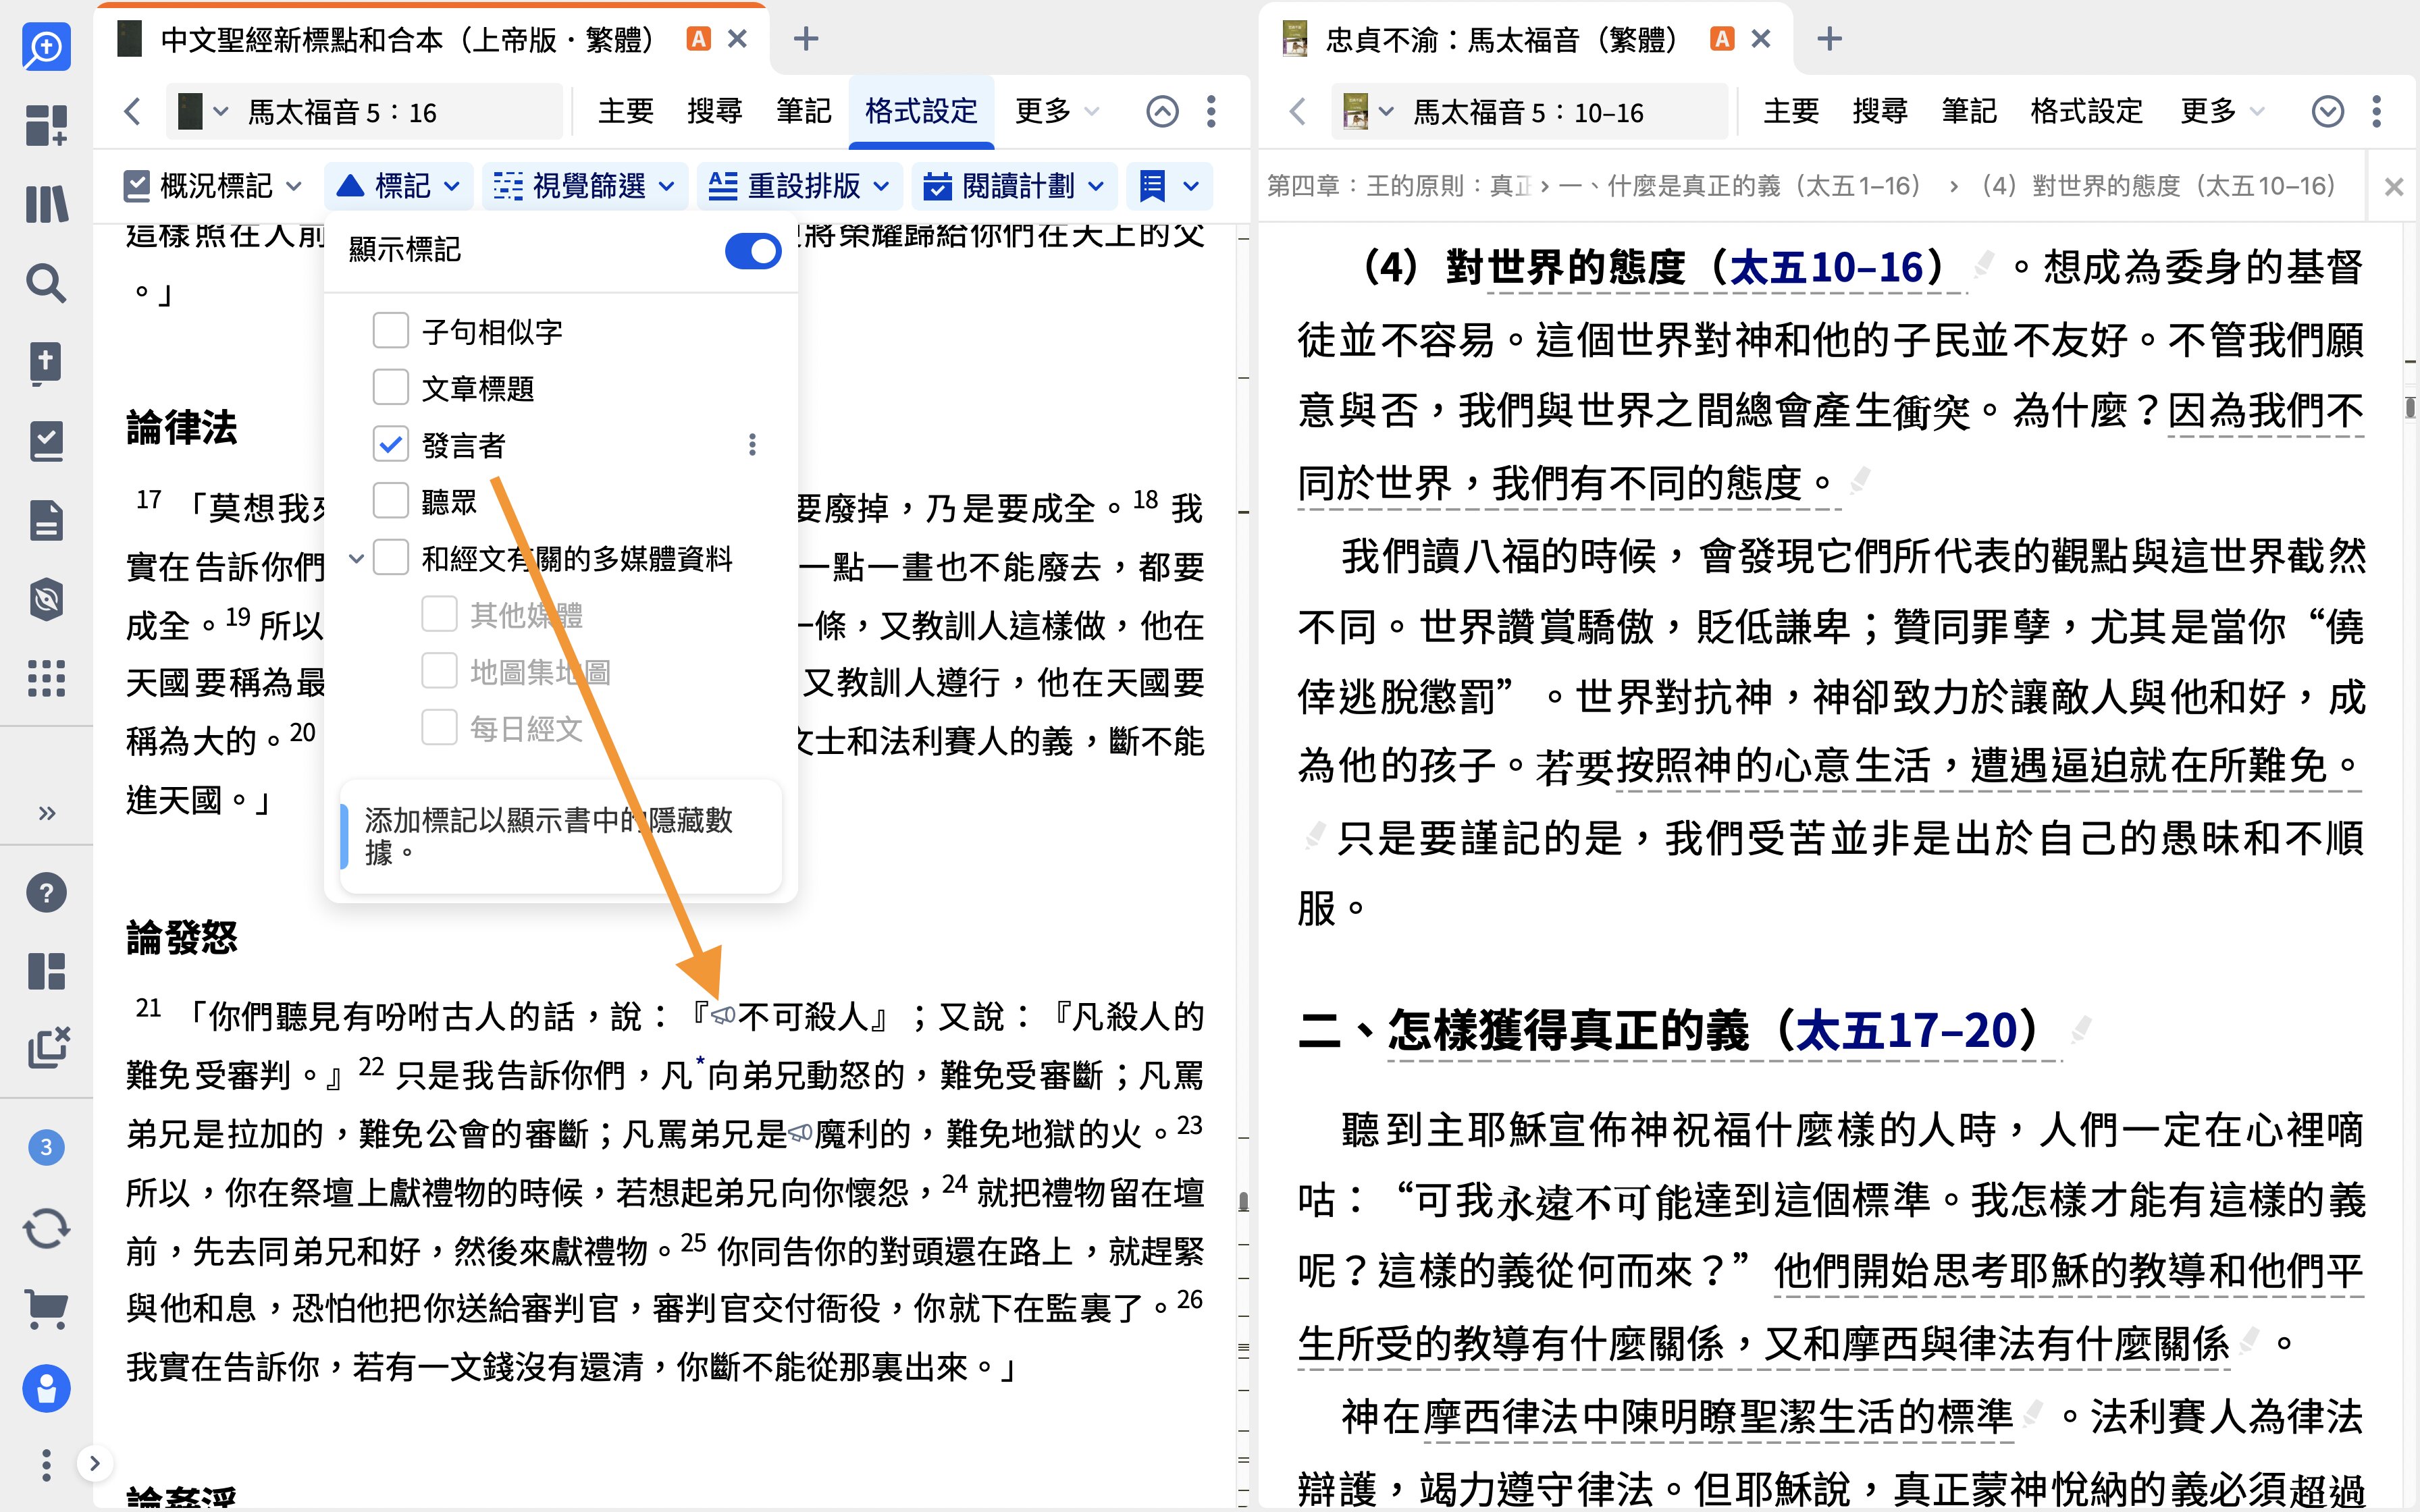This screenshot has width=2420, height=1512.
Task: Select the 格式設定 tab in left panel
Action: [921, 111]
